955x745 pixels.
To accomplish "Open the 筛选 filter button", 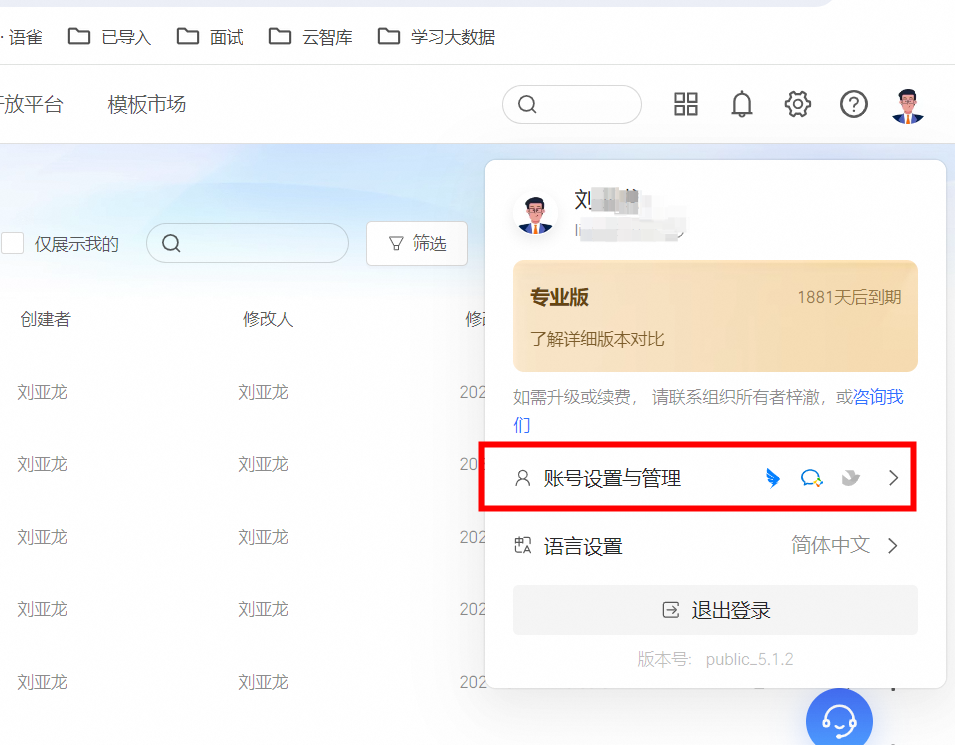I will (417, 243).
